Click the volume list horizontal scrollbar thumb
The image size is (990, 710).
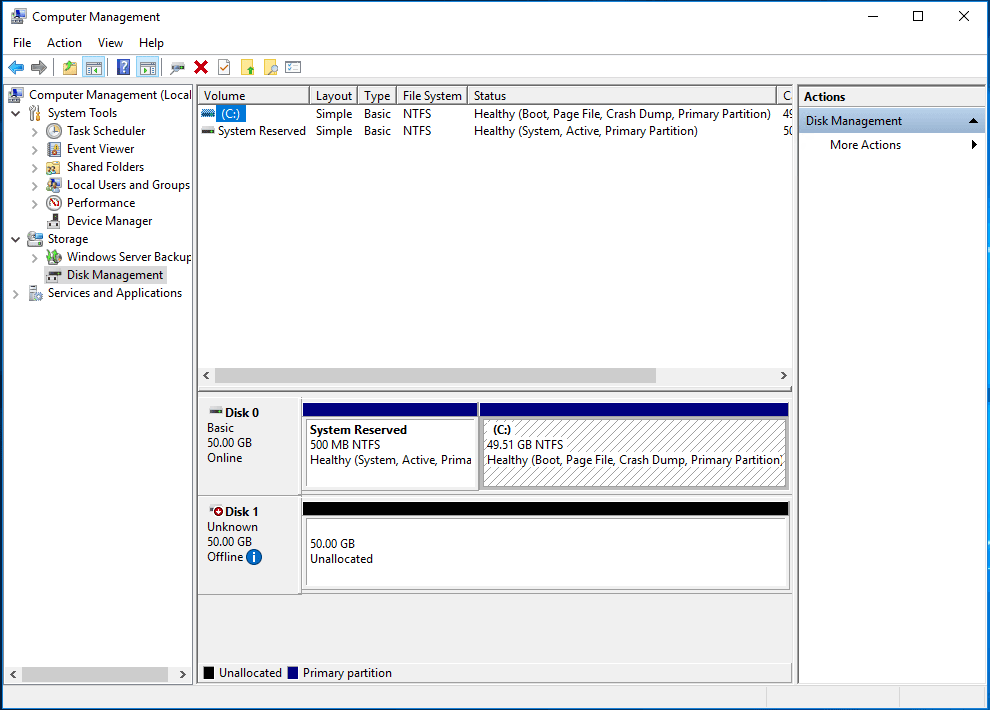tap(435, 376)
